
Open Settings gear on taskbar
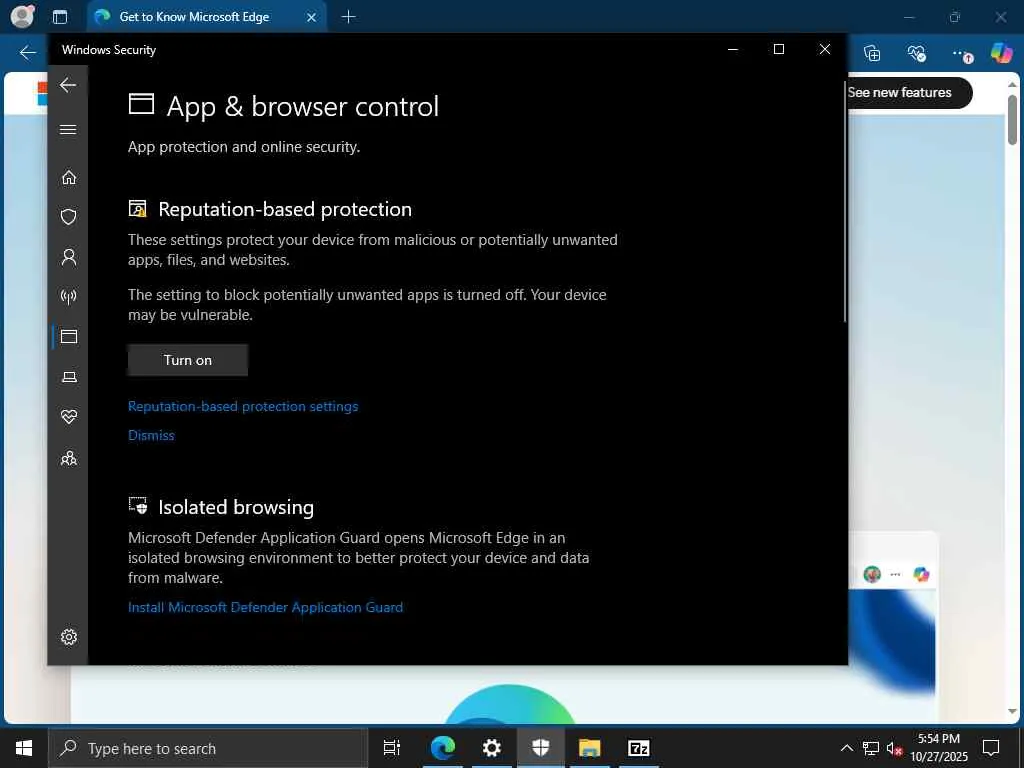[491, 748]
